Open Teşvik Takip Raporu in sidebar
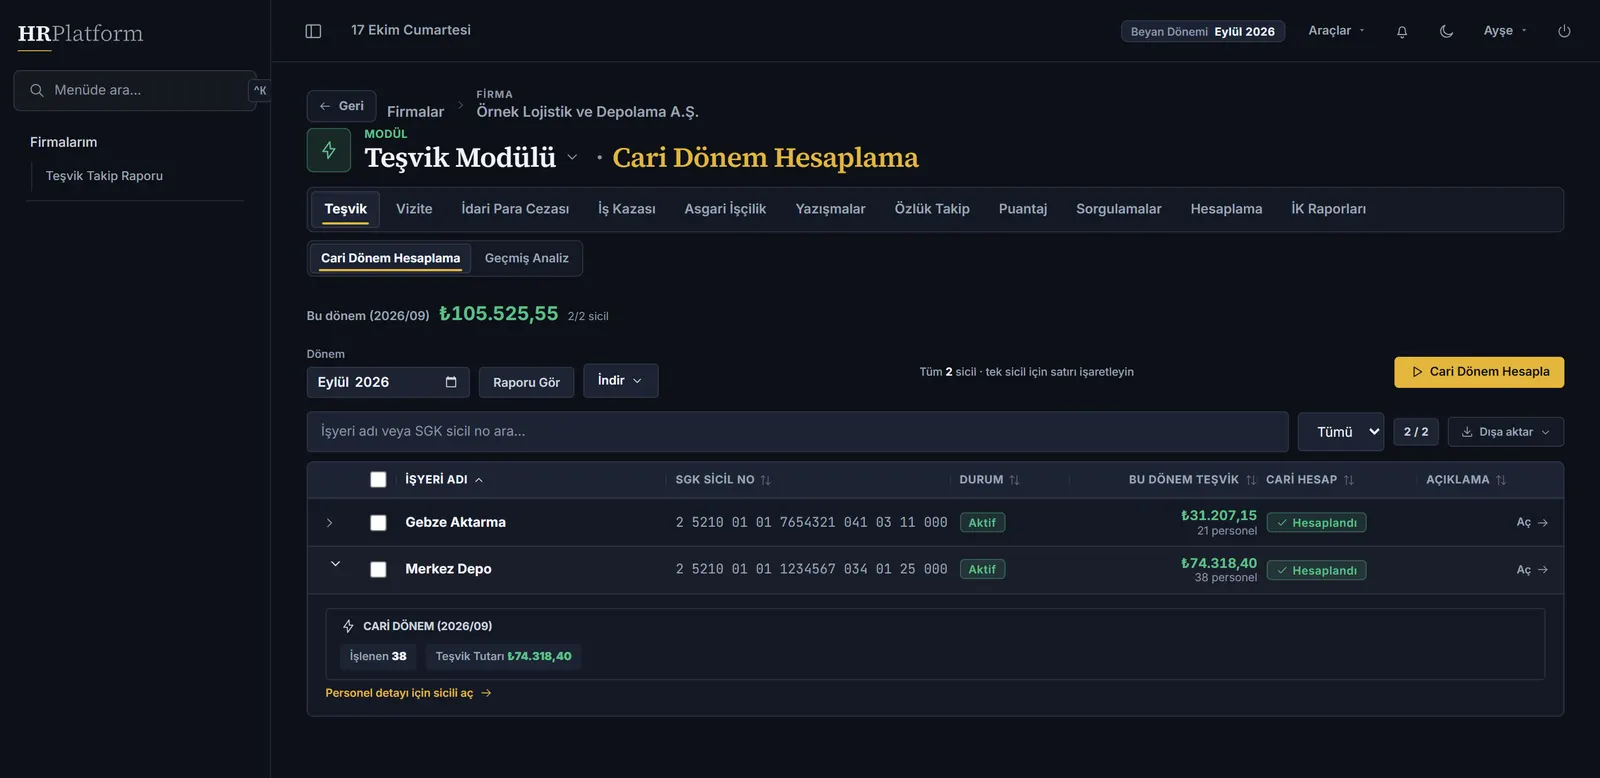Image resolution: width=1600 pixels, height=778 pixels. point(104,176)
